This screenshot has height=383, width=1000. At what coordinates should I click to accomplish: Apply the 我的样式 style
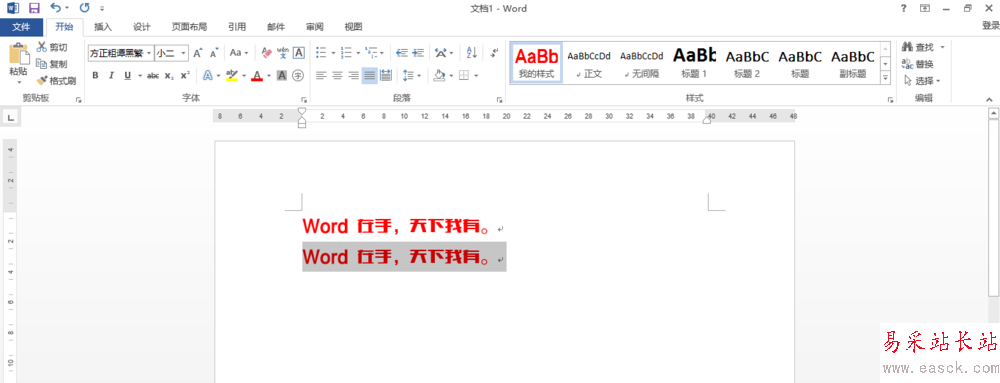point(536,62)
